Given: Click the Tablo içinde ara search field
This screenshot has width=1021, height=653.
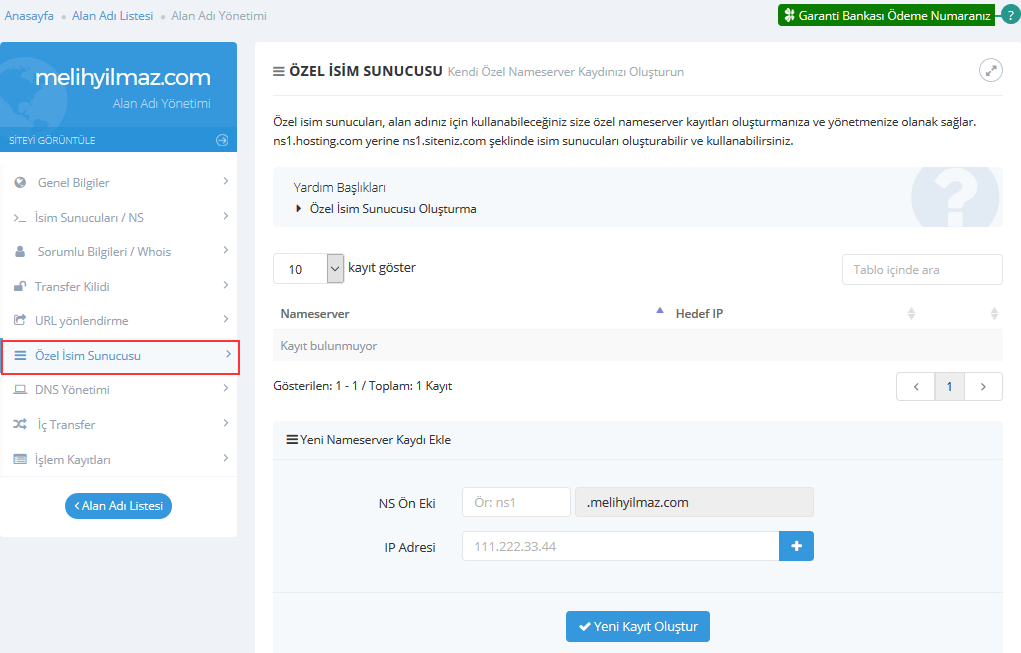Looking at the screenshot, I should coord(921,270).
